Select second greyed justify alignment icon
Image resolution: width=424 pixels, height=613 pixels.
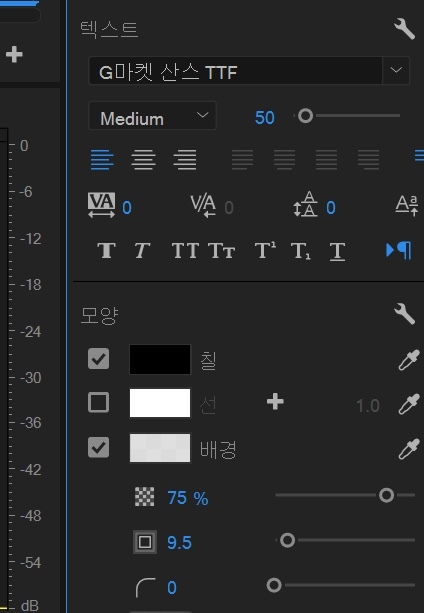(x=284, y=160)
